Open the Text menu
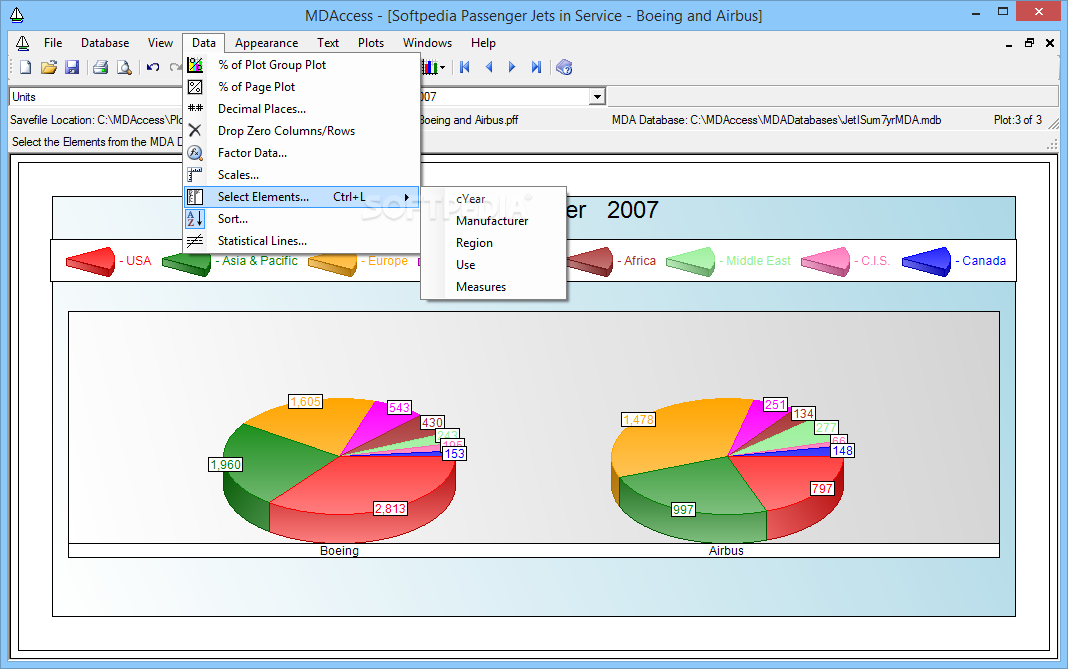 [328, 43]
